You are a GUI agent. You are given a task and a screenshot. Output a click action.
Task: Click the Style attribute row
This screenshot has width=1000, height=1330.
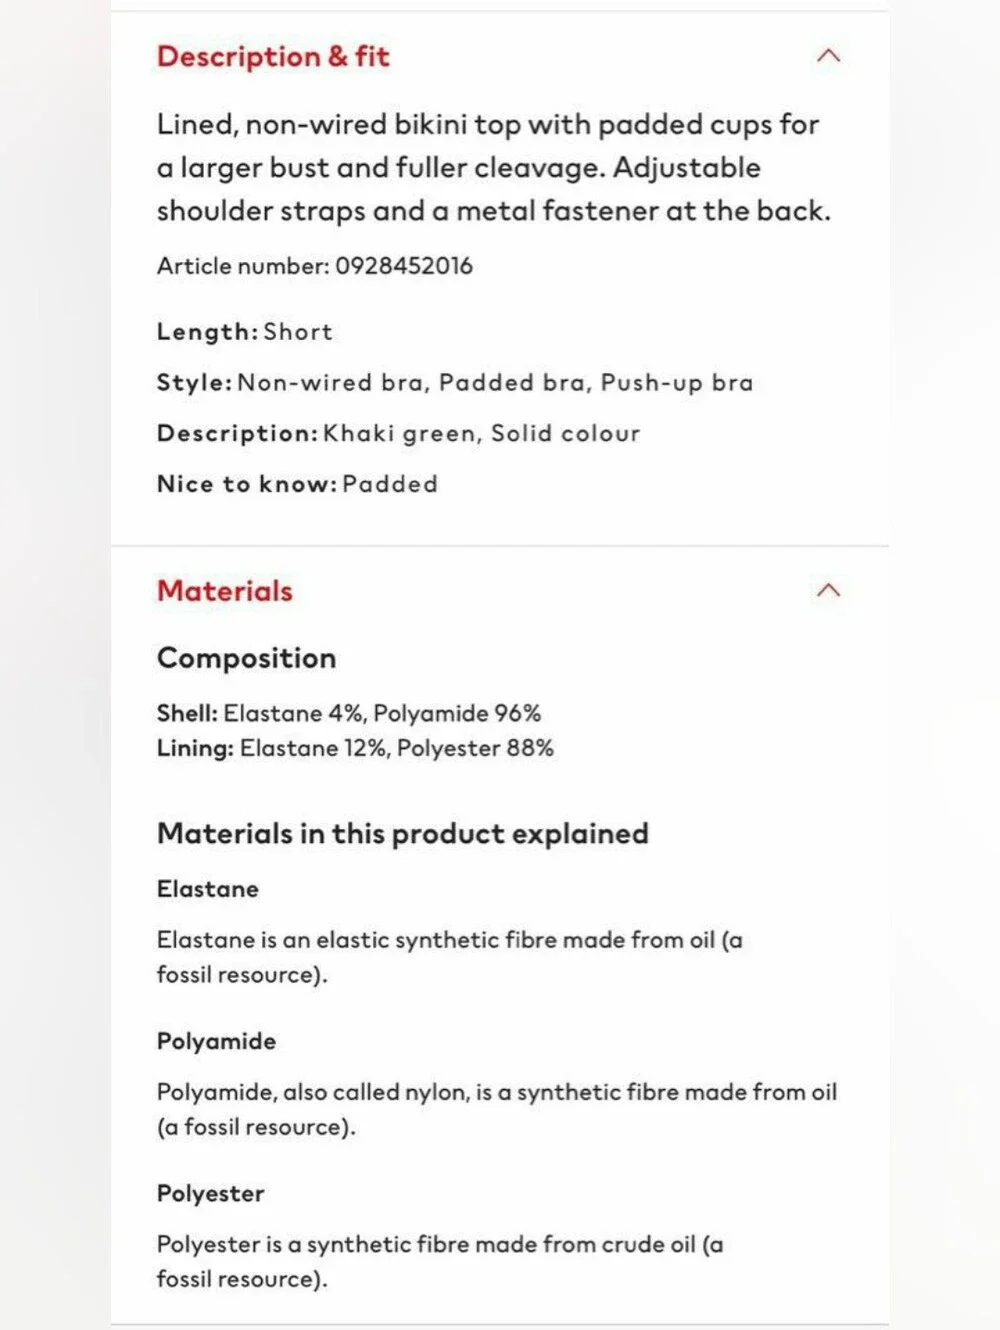point(455,382)
